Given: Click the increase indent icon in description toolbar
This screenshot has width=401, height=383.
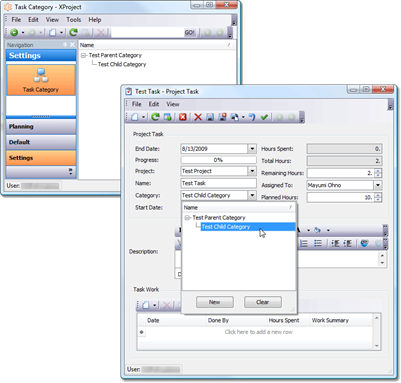Looking at the screenshot, I should click(x=348, y=244).
